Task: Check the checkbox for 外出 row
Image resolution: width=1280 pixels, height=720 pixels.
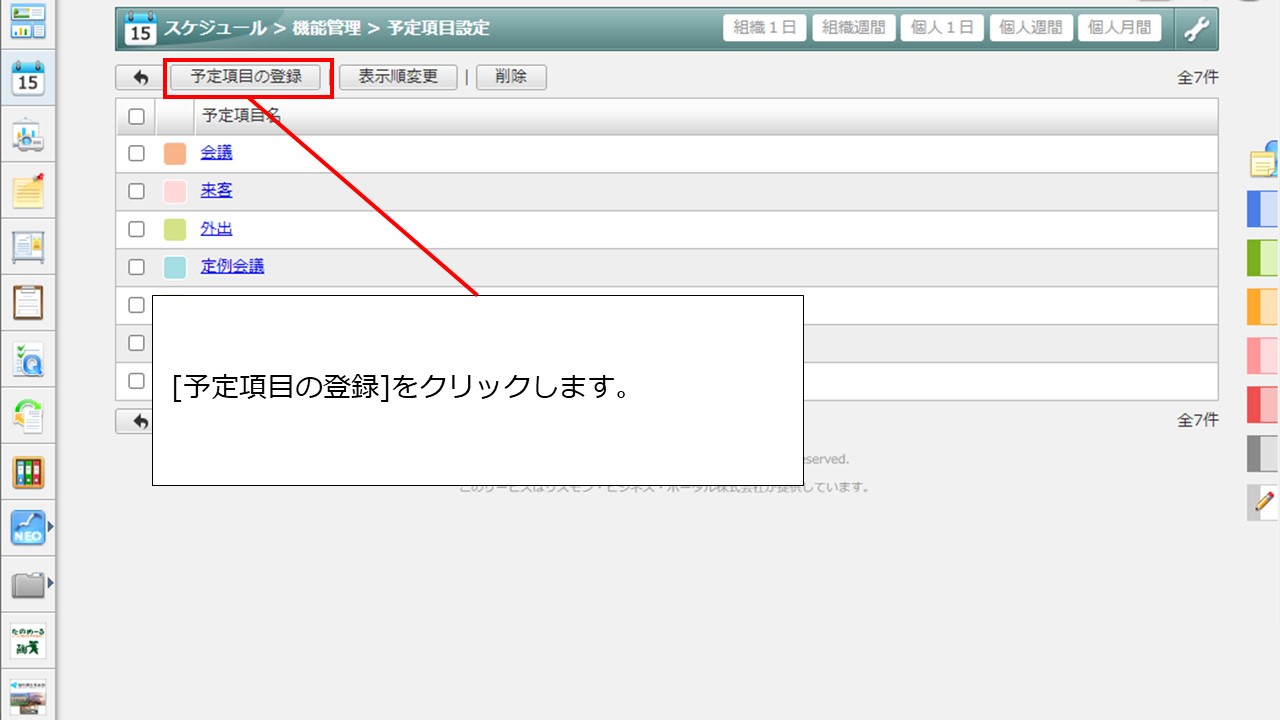Action: point(136,229)
